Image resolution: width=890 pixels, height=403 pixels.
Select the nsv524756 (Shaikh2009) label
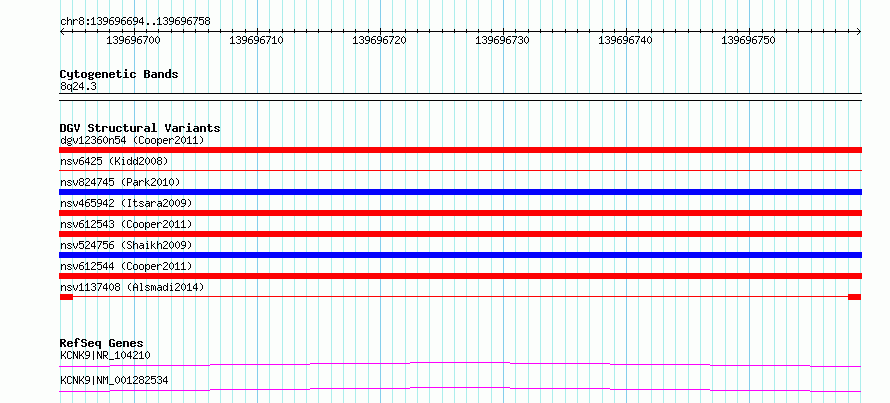coord(126,245)
